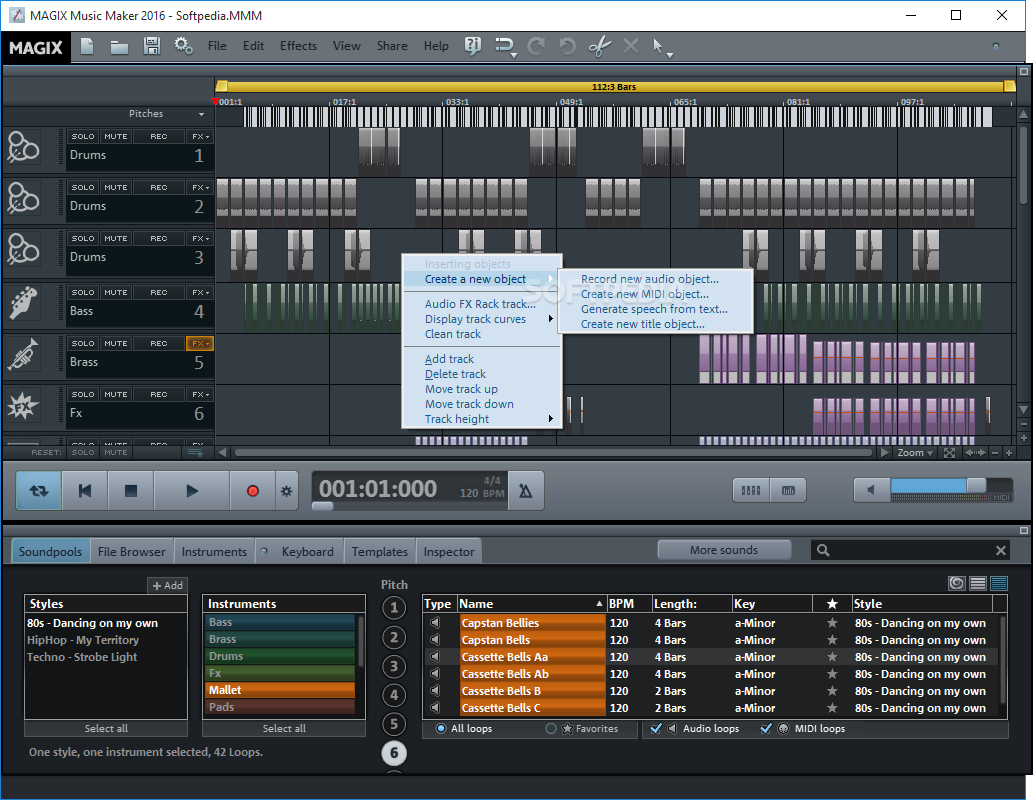Switch to the Inspector tab
Image resolution: width=1033 pixels, height=800 pixels.
coord(449,552)
